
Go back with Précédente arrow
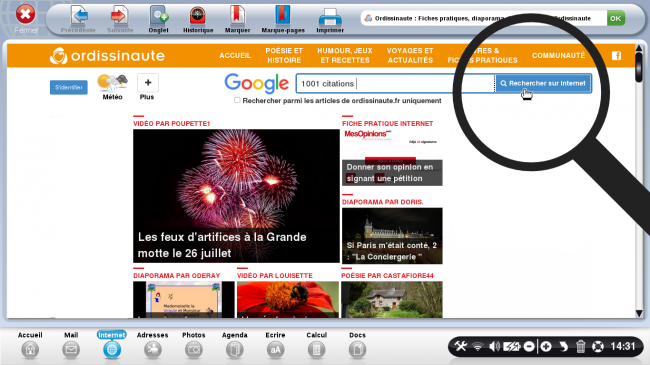tap(79, 16)
